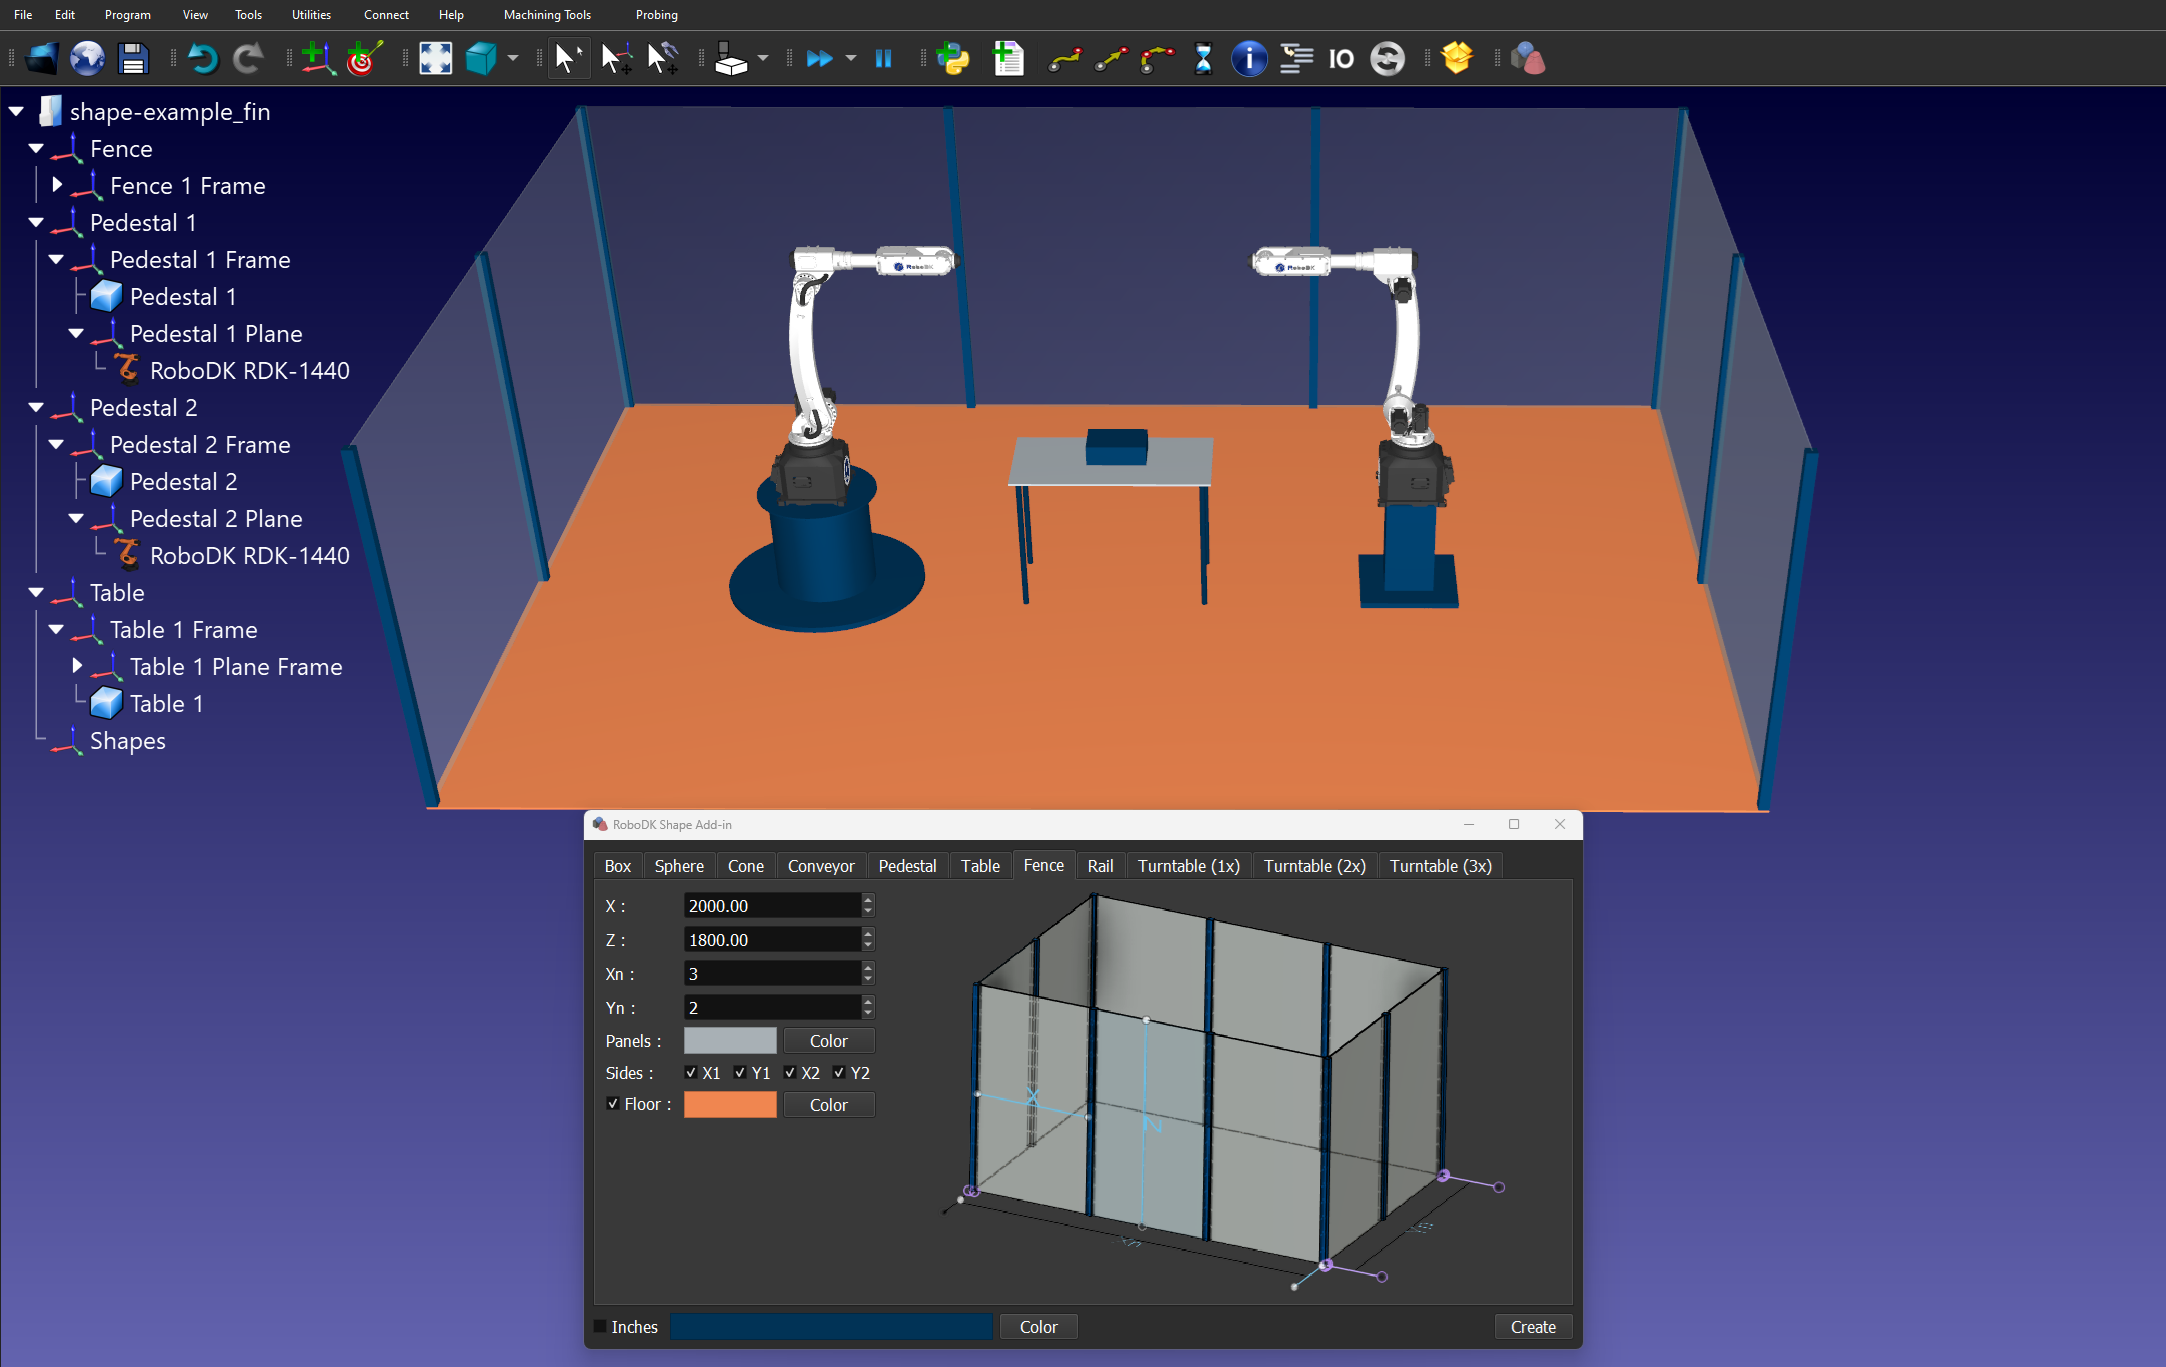Enable the Inches checkbox
The image size is (2166, 1367).
[x=600, y=1326]
